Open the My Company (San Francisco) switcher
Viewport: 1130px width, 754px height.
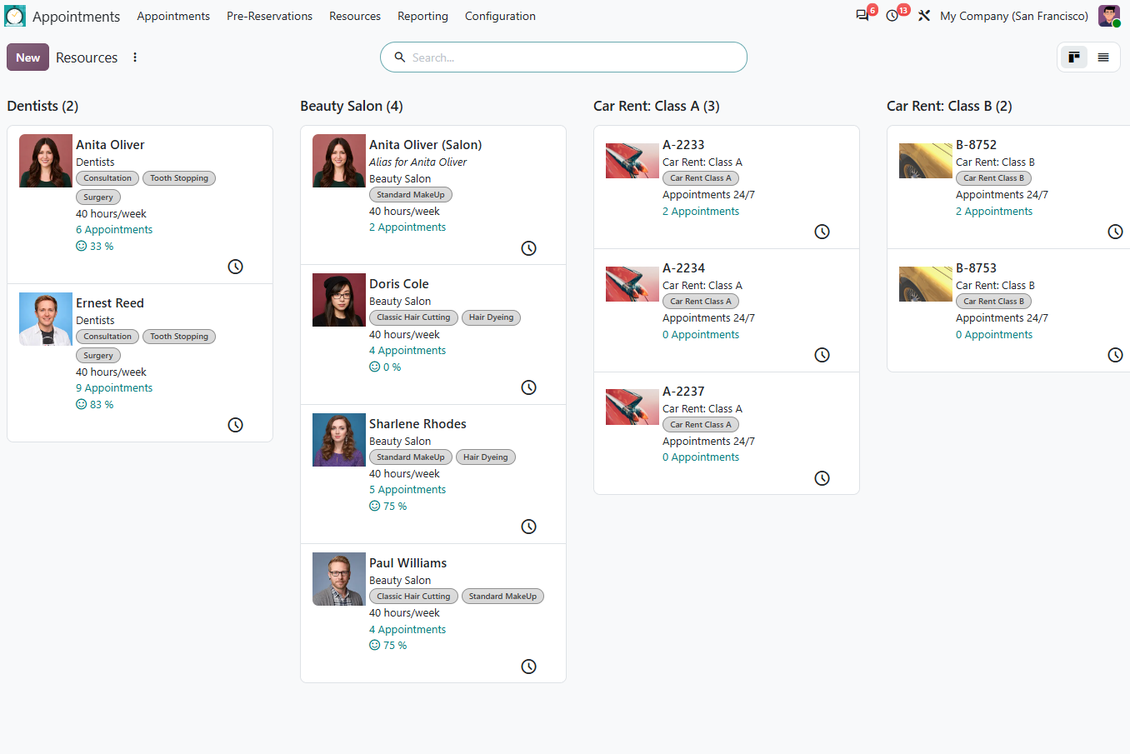pos(1014,16)
